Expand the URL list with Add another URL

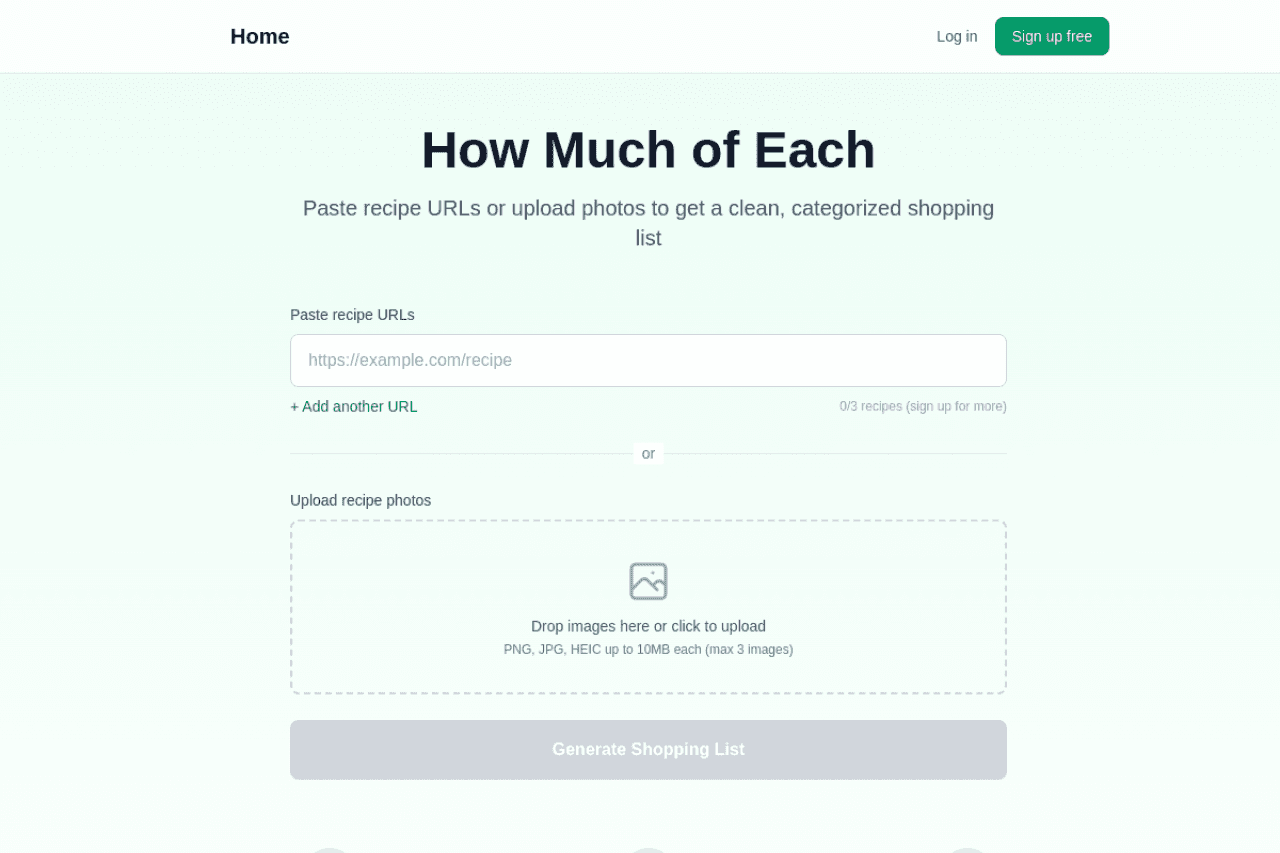coord(353,406)
